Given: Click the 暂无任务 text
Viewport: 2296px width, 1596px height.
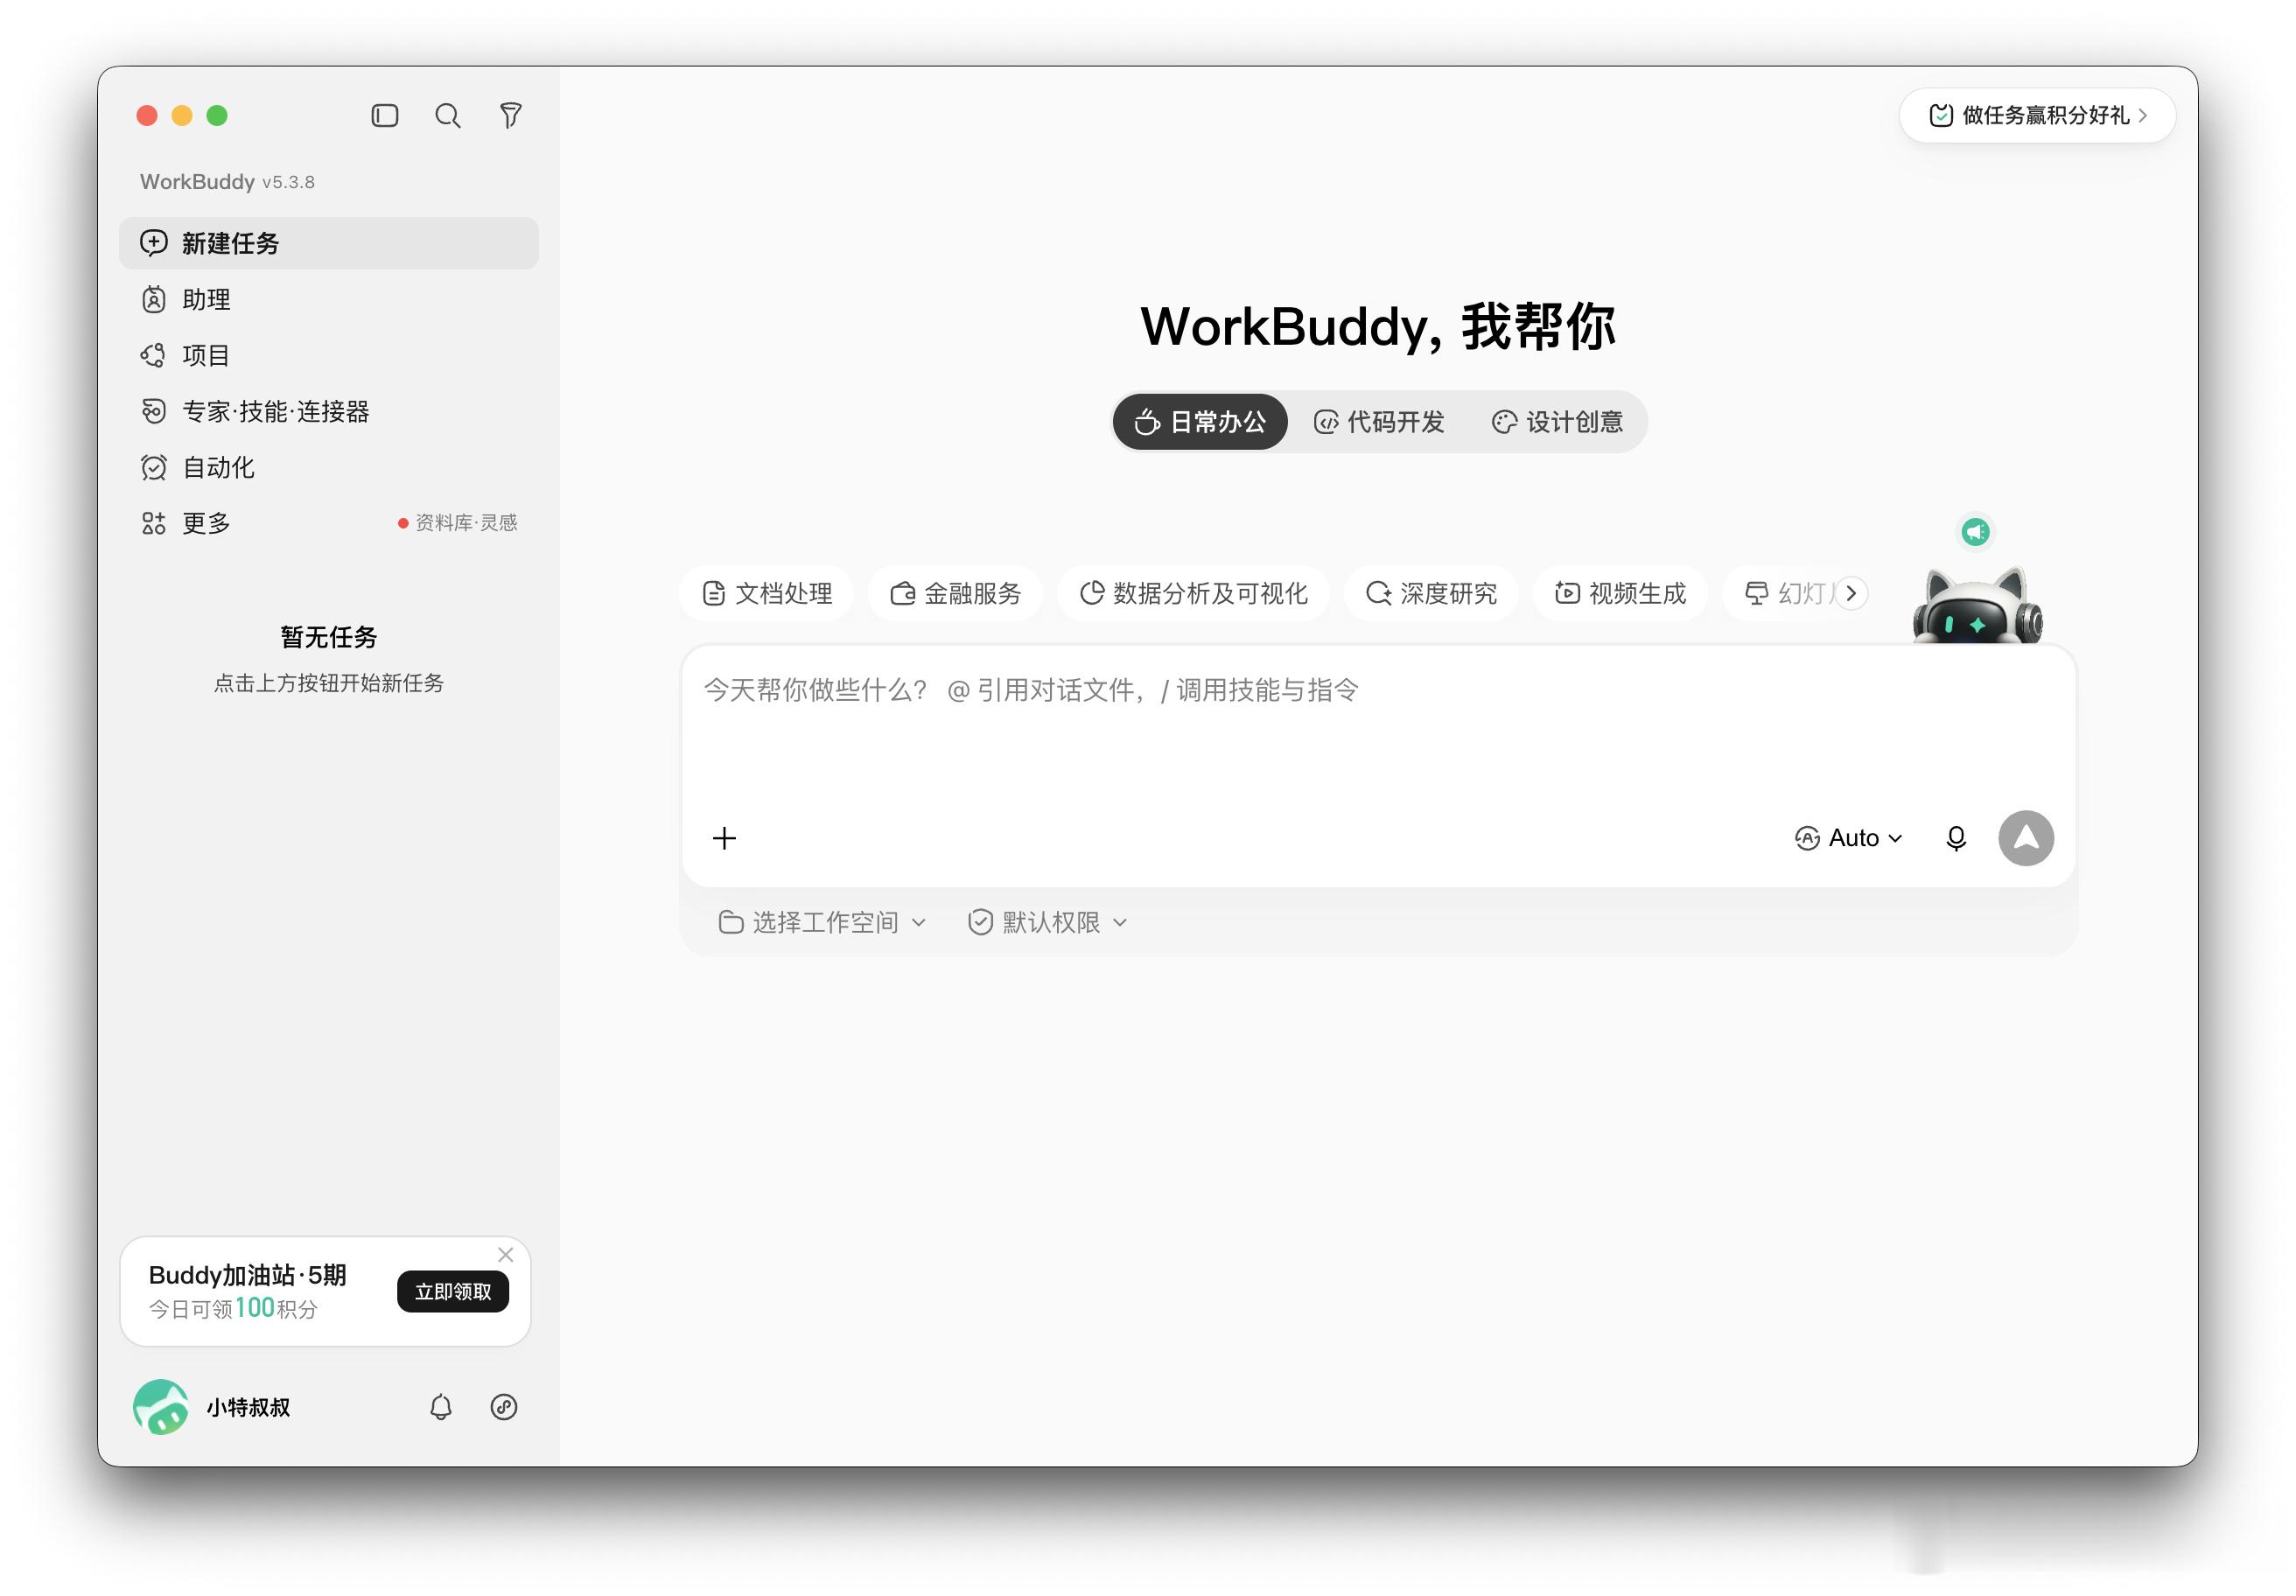Looking at the screenshot, I should [329, 637].
